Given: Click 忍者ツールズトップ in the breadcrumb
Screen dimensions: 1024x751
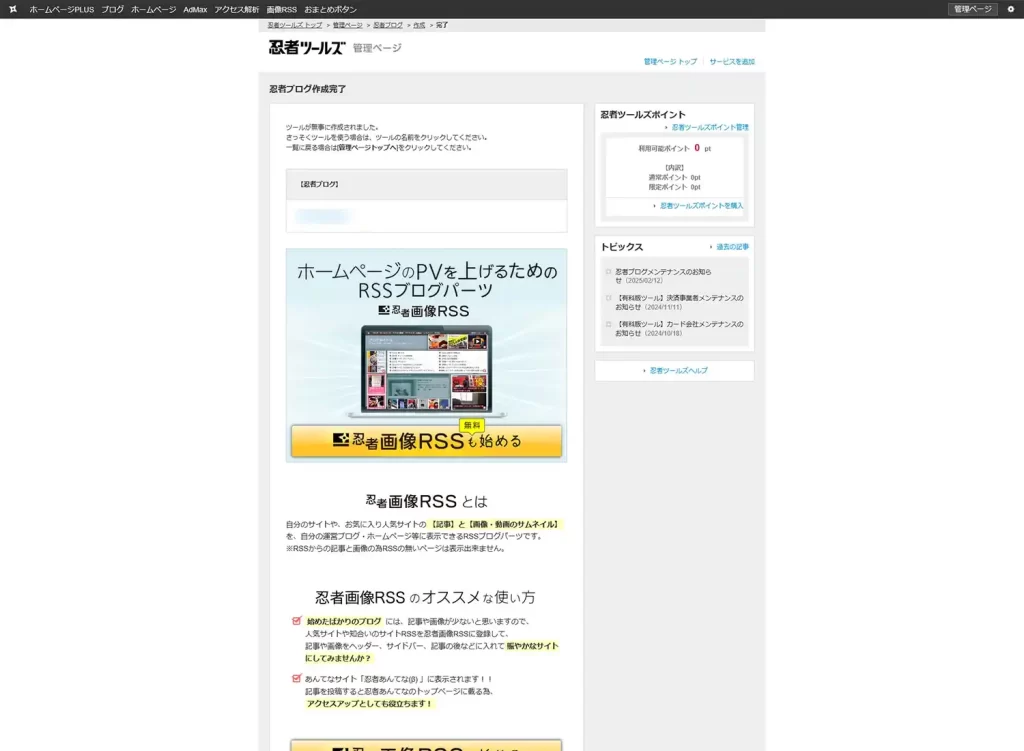Looking at the screenshot, I should click(x=295, y=24).
